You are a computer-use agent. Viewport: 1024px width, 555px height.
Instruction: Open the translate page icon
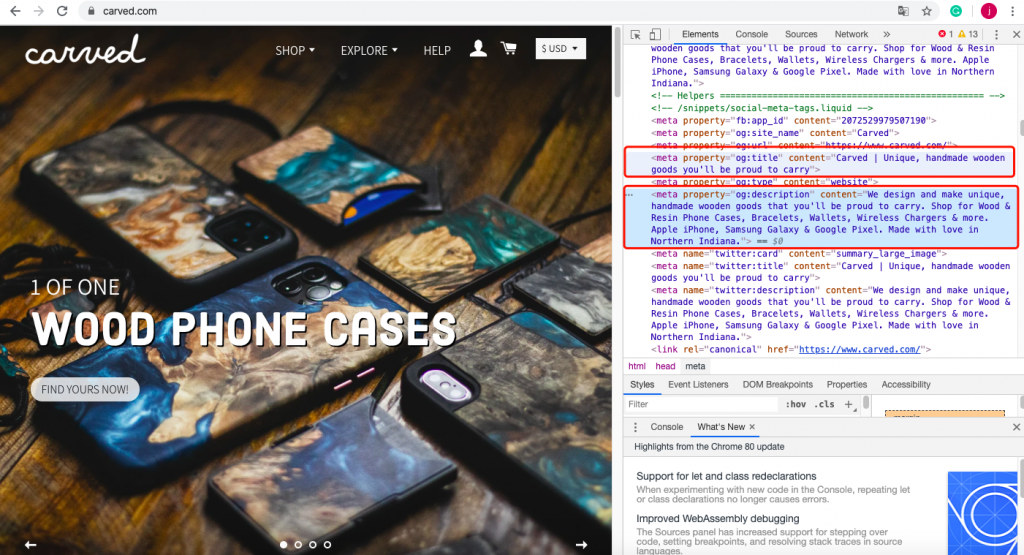click(903, 11)
